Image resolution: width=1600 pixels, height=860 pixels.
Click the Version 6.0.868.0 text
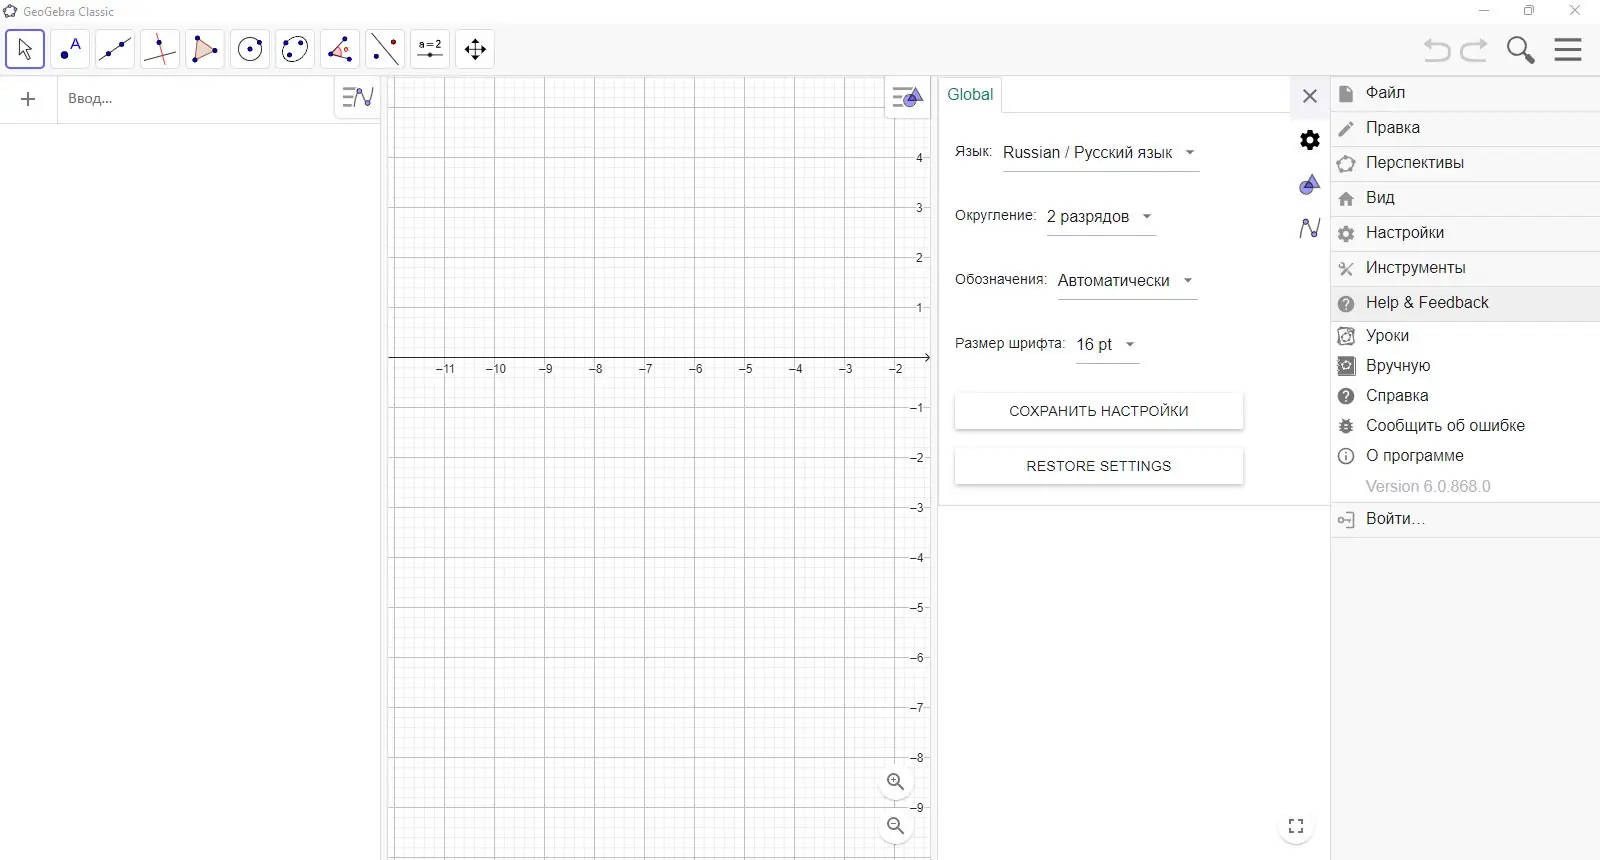click(1428, 487)
